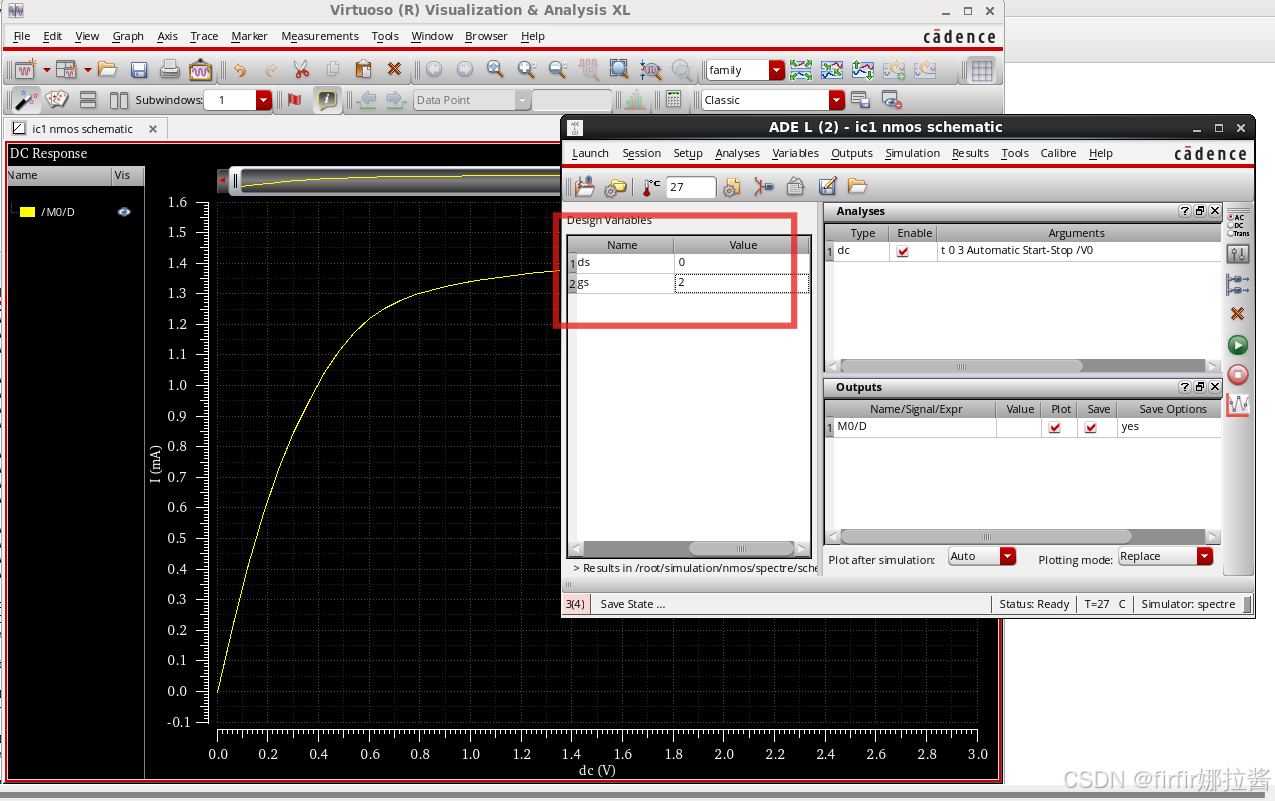Image resolution: width=1275 pixels, height=801 pixels.
Task: Click the playing cards icon in second toolbar
Action: (x=57, y=100)
